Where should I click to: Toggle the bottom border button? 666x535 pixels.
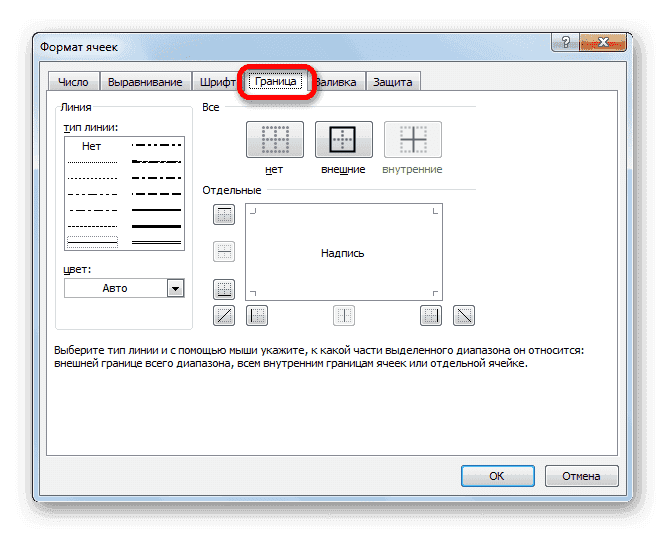[224, 290]
